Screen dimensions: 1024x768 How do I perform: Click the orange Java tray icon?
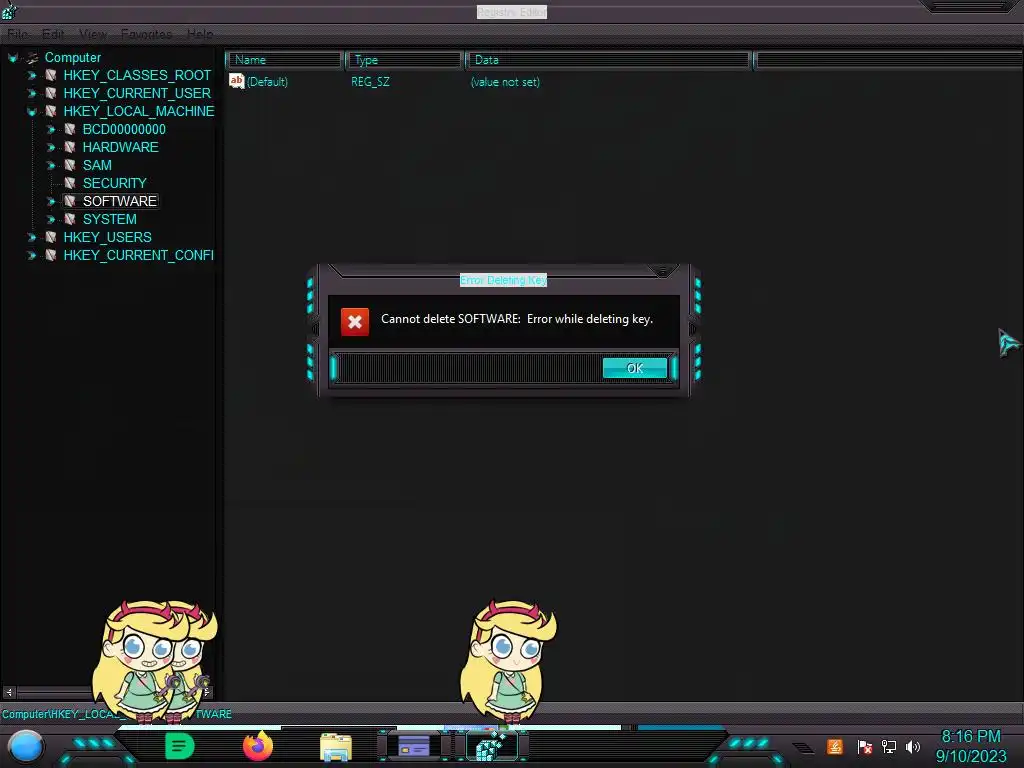835,746
